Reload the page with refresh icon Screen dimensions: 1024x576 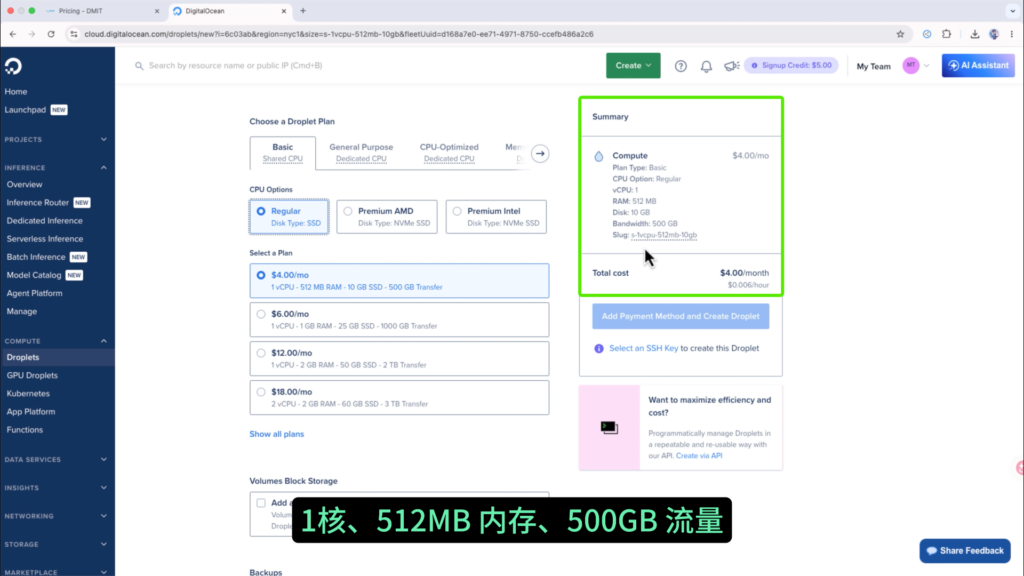coord(51,34)
